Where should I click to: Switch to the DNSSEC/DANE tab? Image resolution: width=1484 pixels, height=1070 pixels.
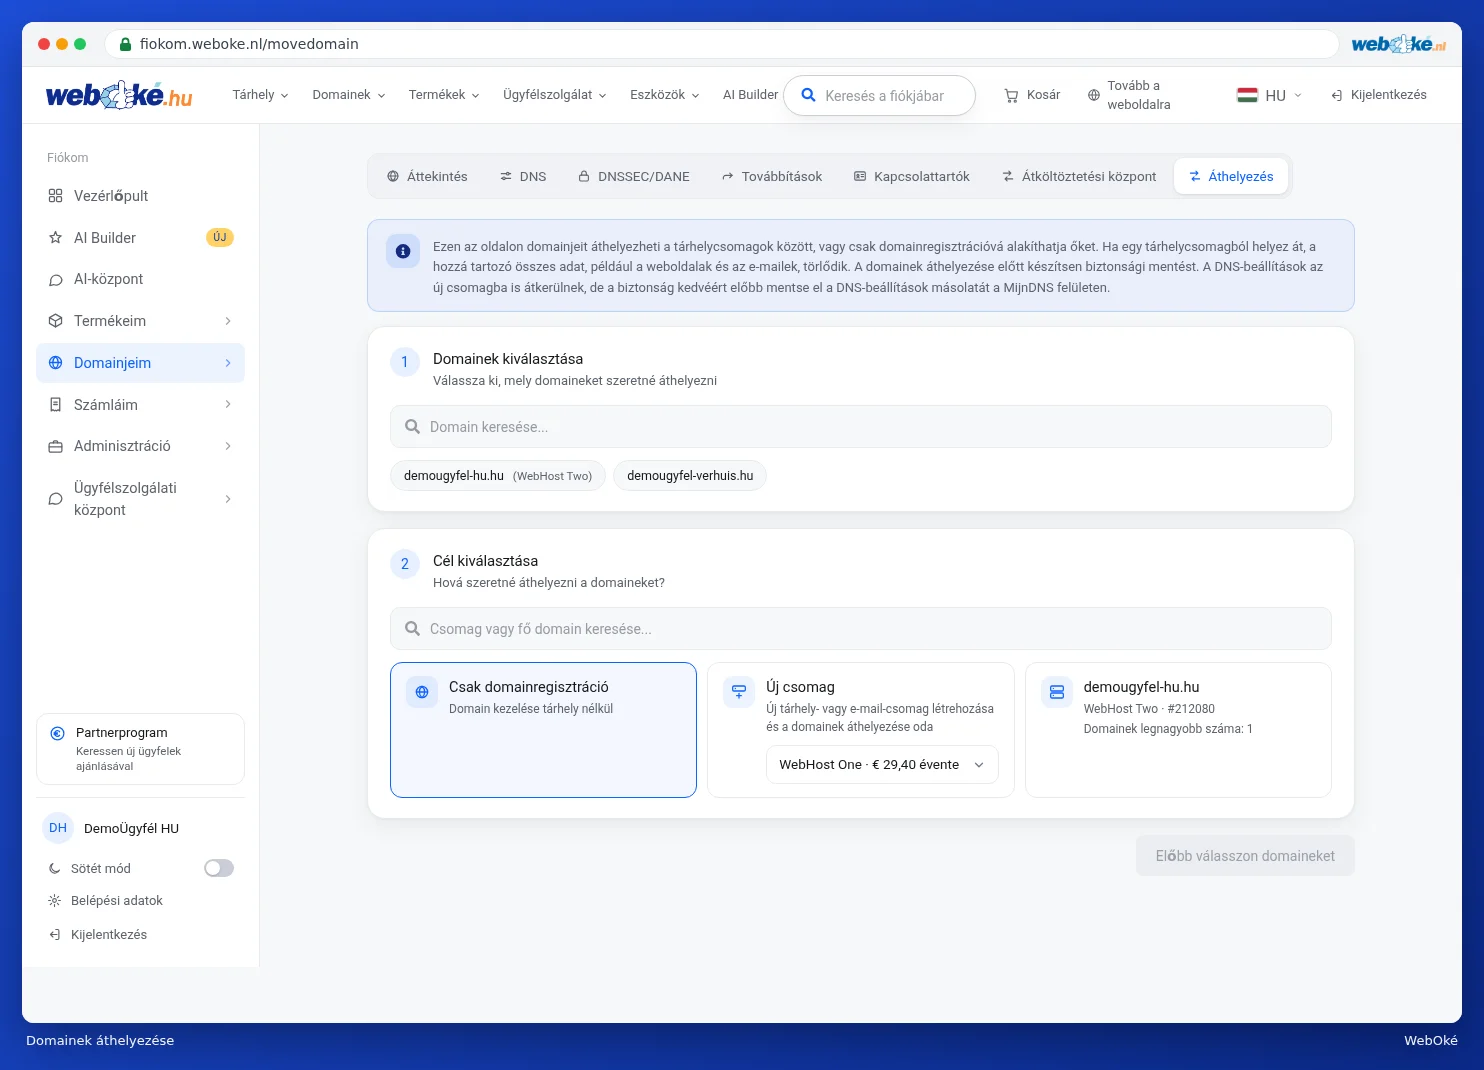634,177
